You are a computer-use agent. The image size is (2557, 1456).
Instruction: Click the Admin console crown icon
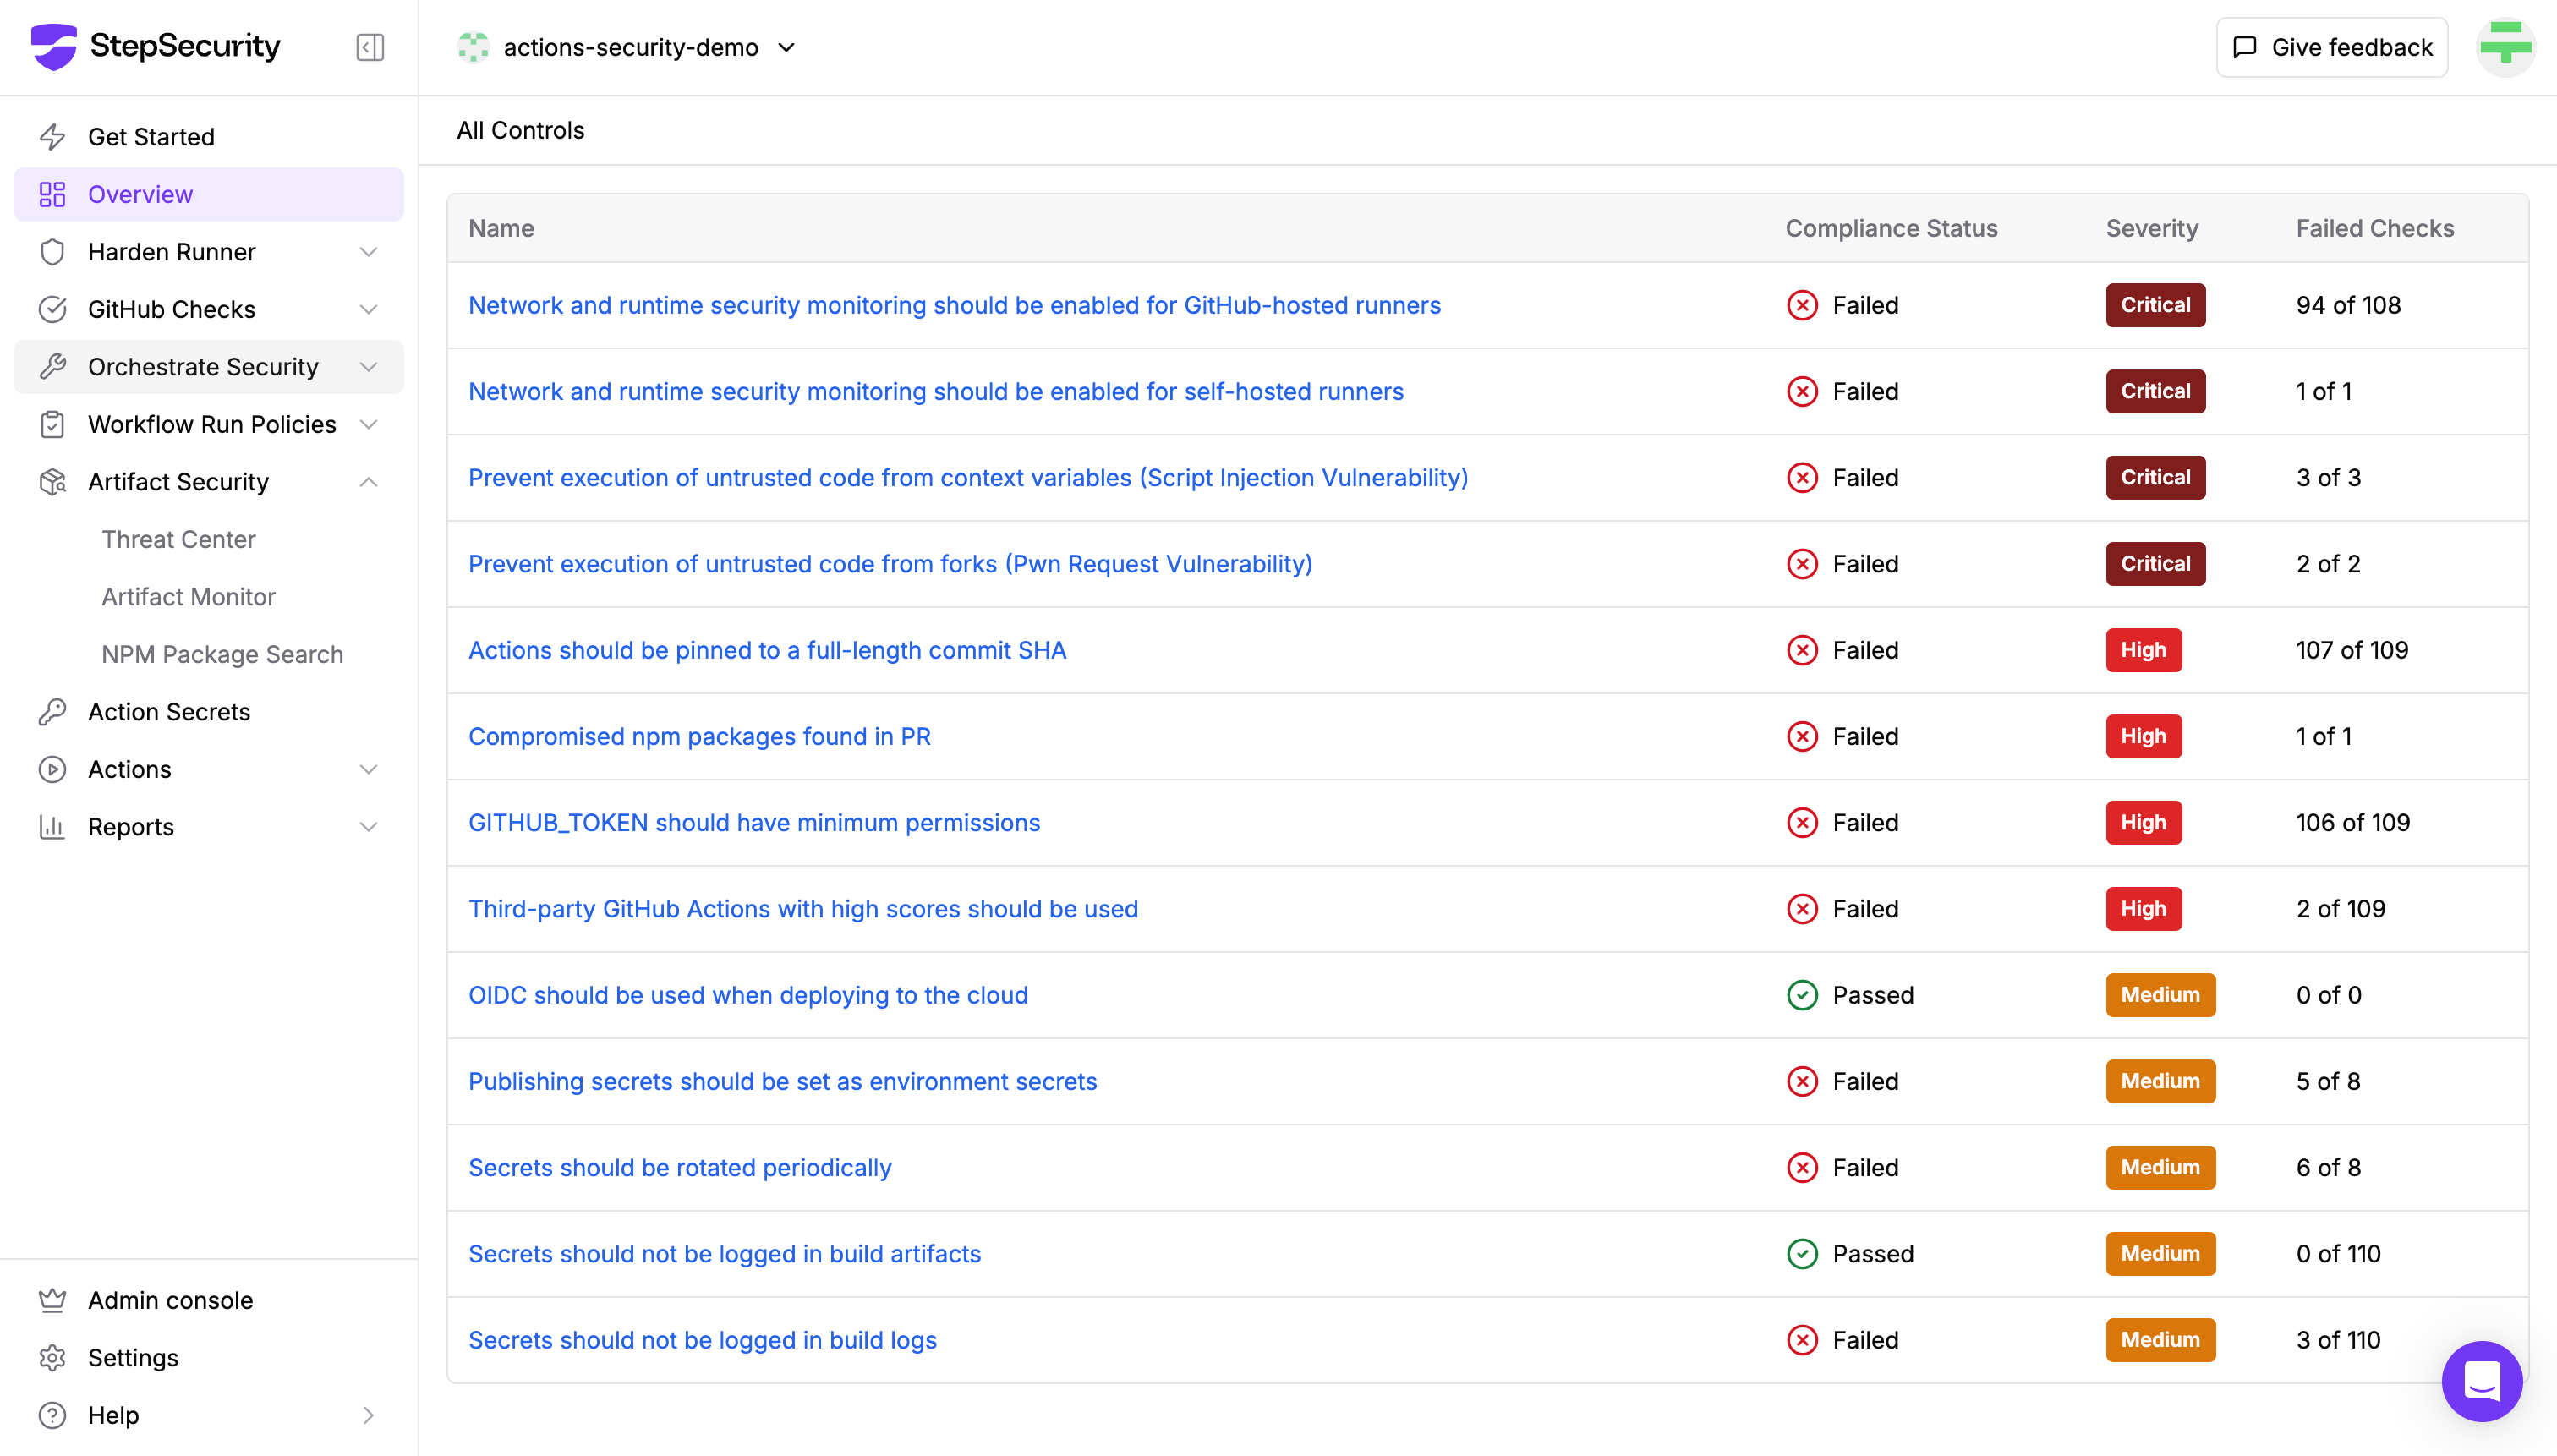[52, 1300]
